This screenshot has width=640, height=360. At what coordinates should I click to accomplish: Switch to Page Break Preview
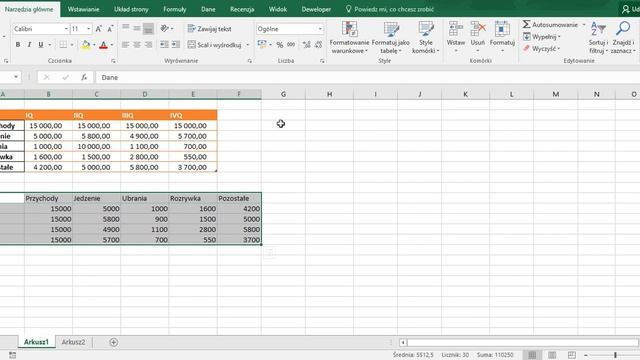click(572, 355)
